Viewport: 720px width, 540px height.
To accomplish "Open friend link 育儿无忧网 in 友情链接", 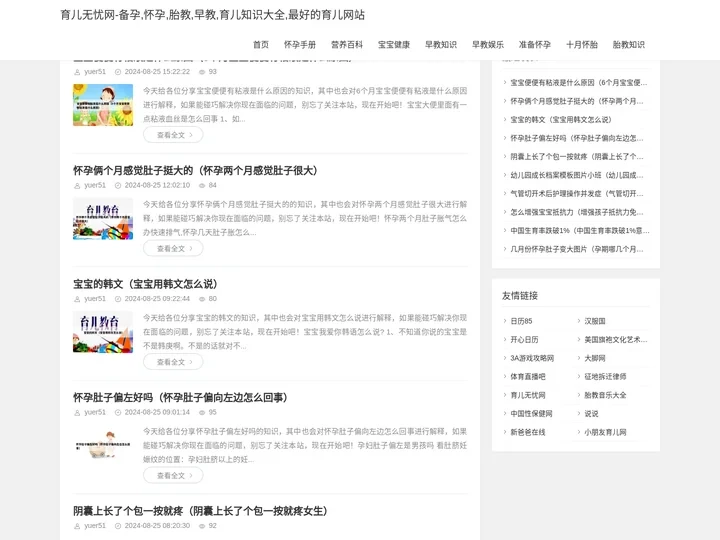I will [x=528, y=395].
